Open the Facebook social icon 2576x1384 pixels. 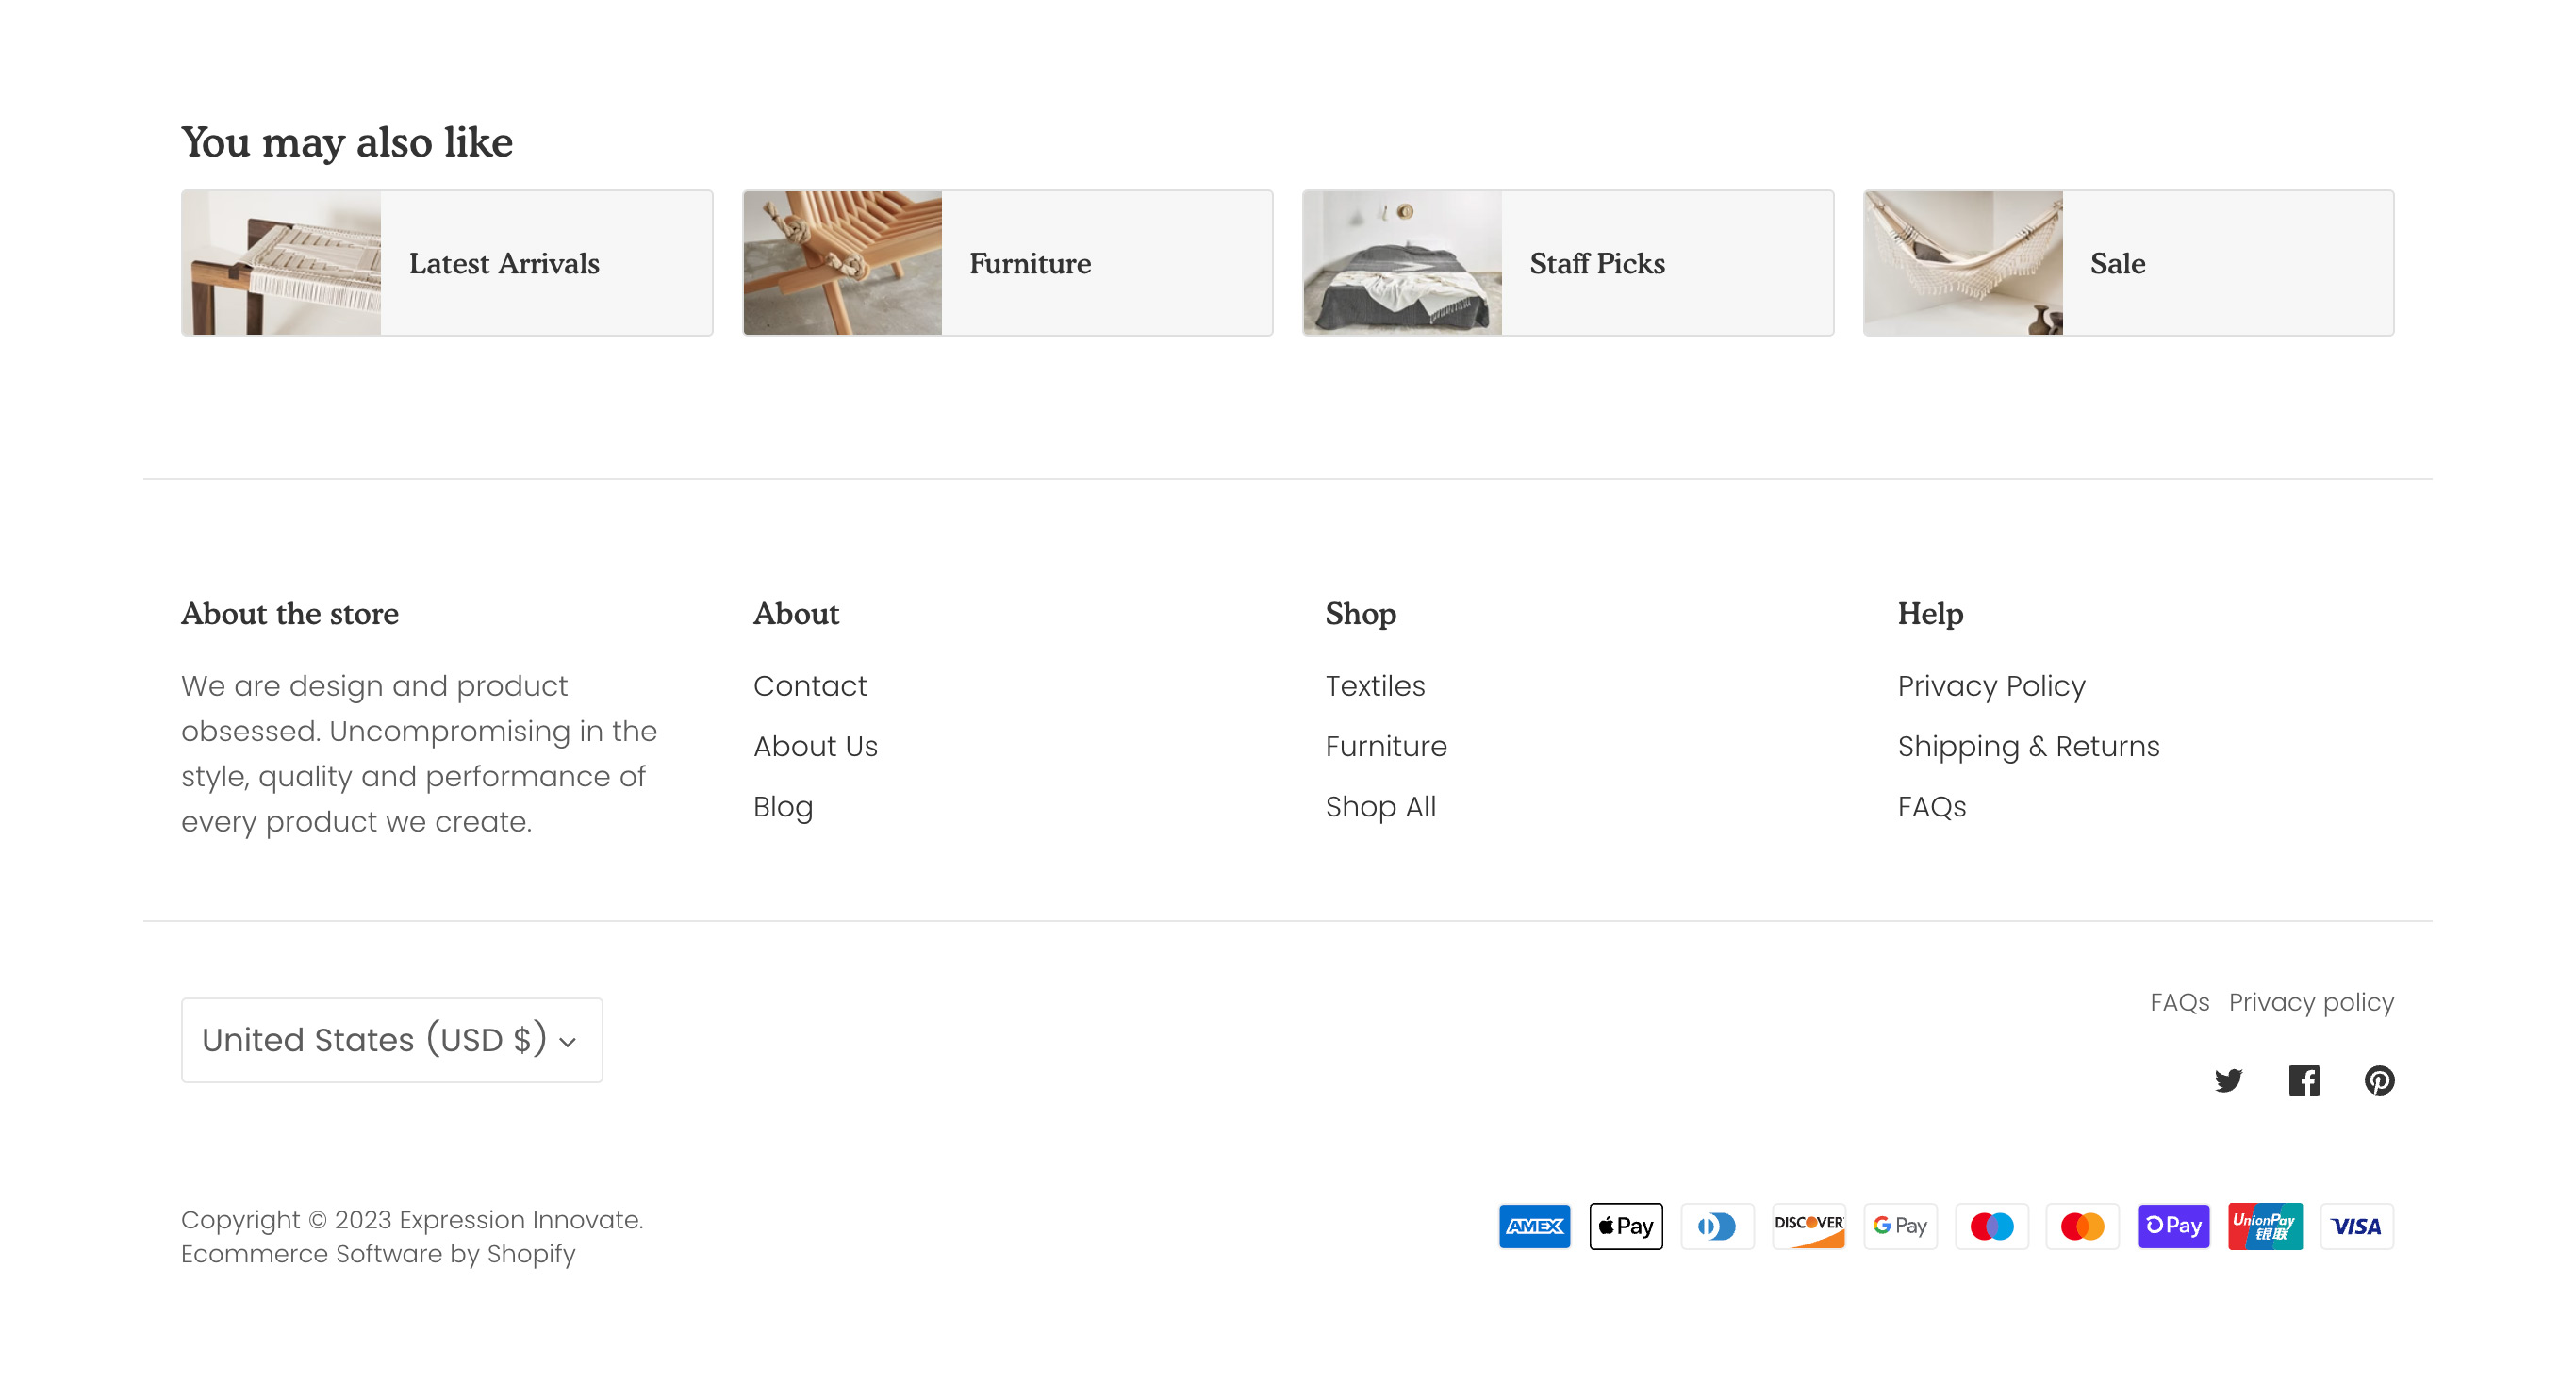[x=2304, y=1080]
